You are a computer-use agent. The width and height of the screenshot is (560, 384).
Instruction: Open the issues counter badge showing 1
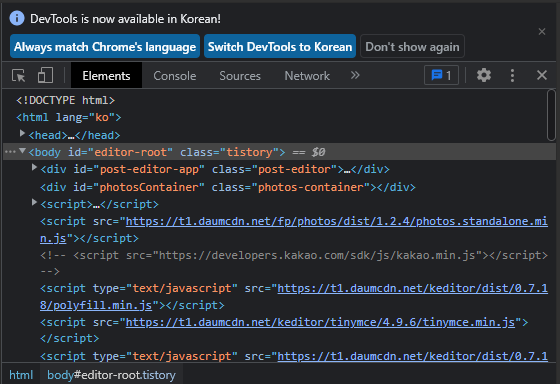coord(441,75)
